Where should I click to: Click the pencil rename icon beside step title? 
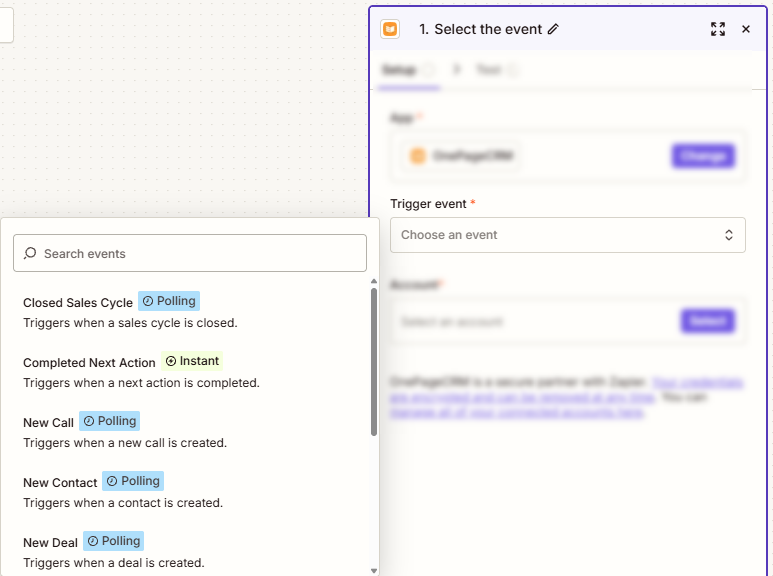[553, 29]
